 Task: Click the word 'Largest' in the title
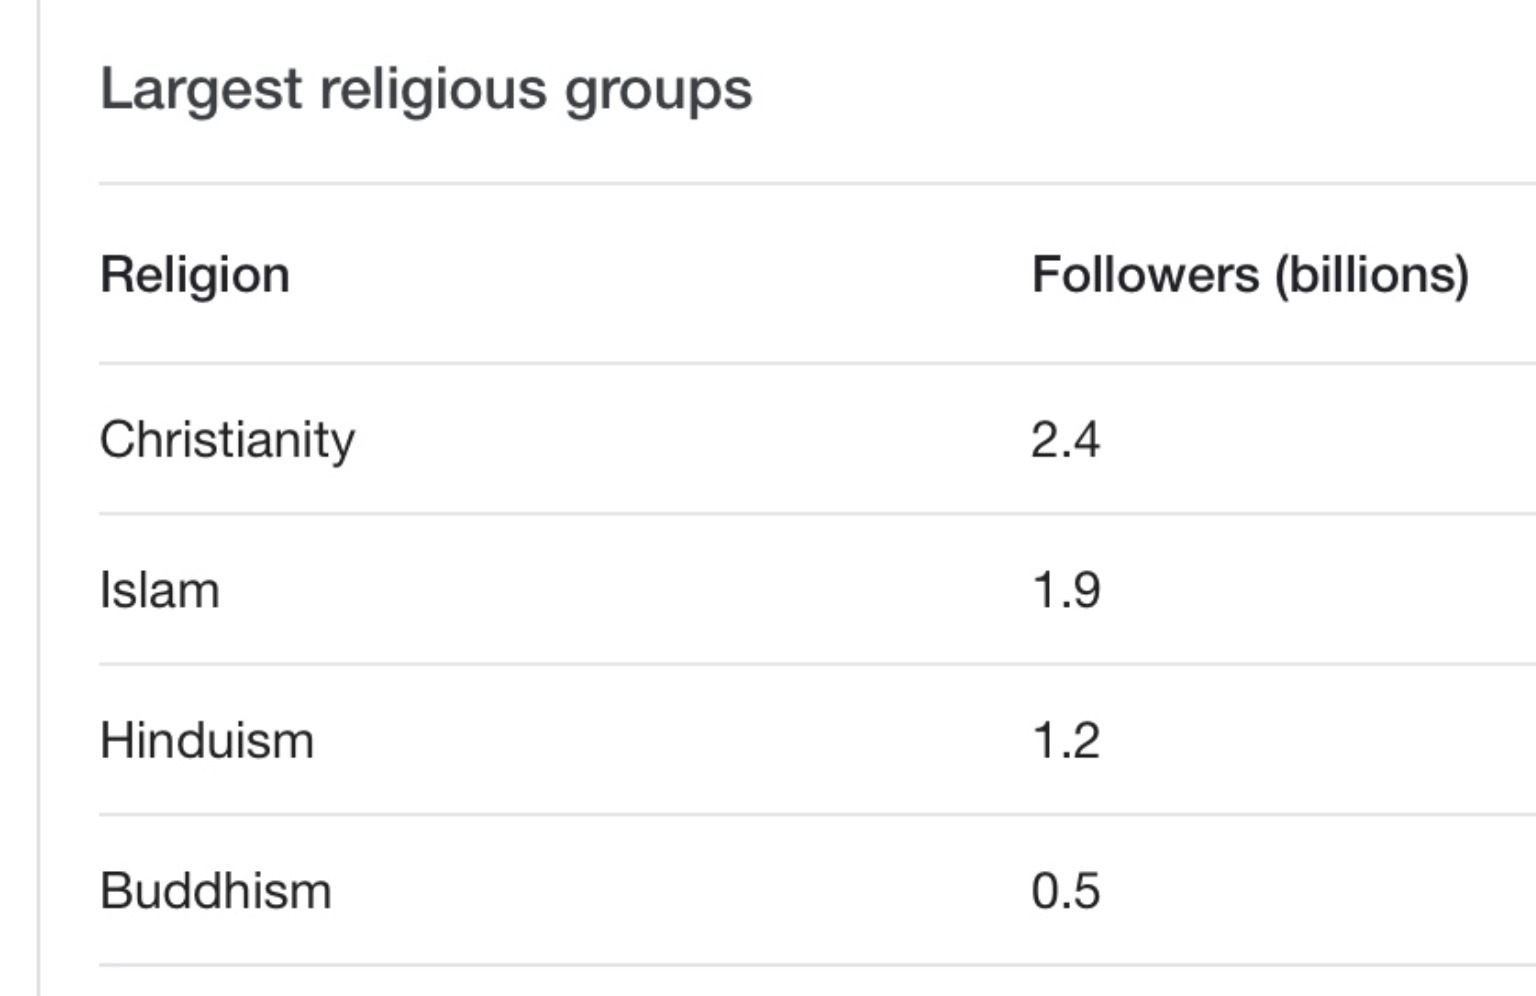(201, 91)
